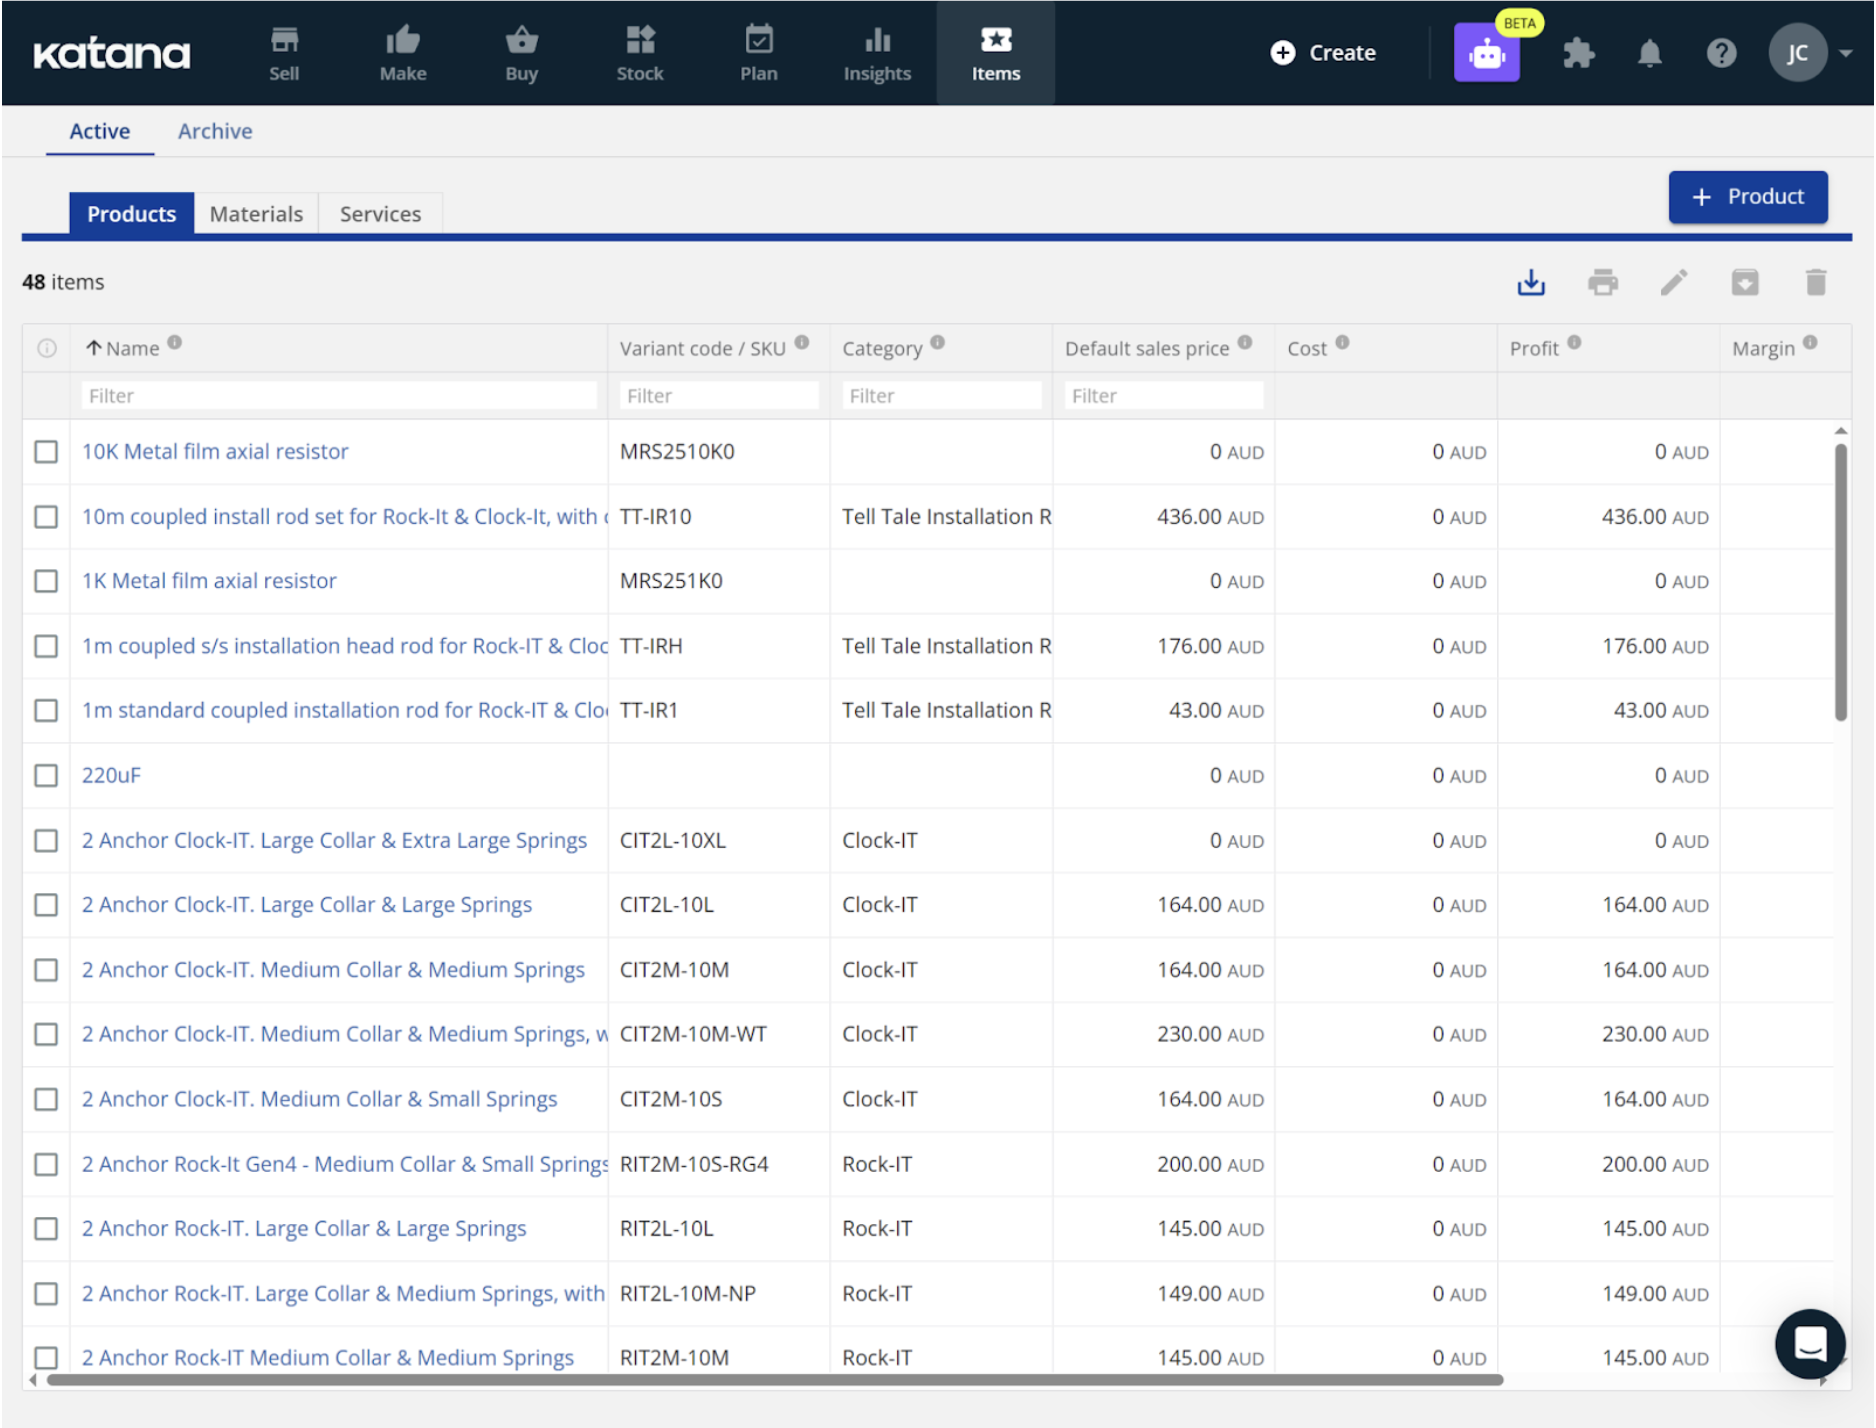Show info for Profit column
Image resolution: width=1876 pixels, height=1428 pixels.
click(x=1575, y=342)
